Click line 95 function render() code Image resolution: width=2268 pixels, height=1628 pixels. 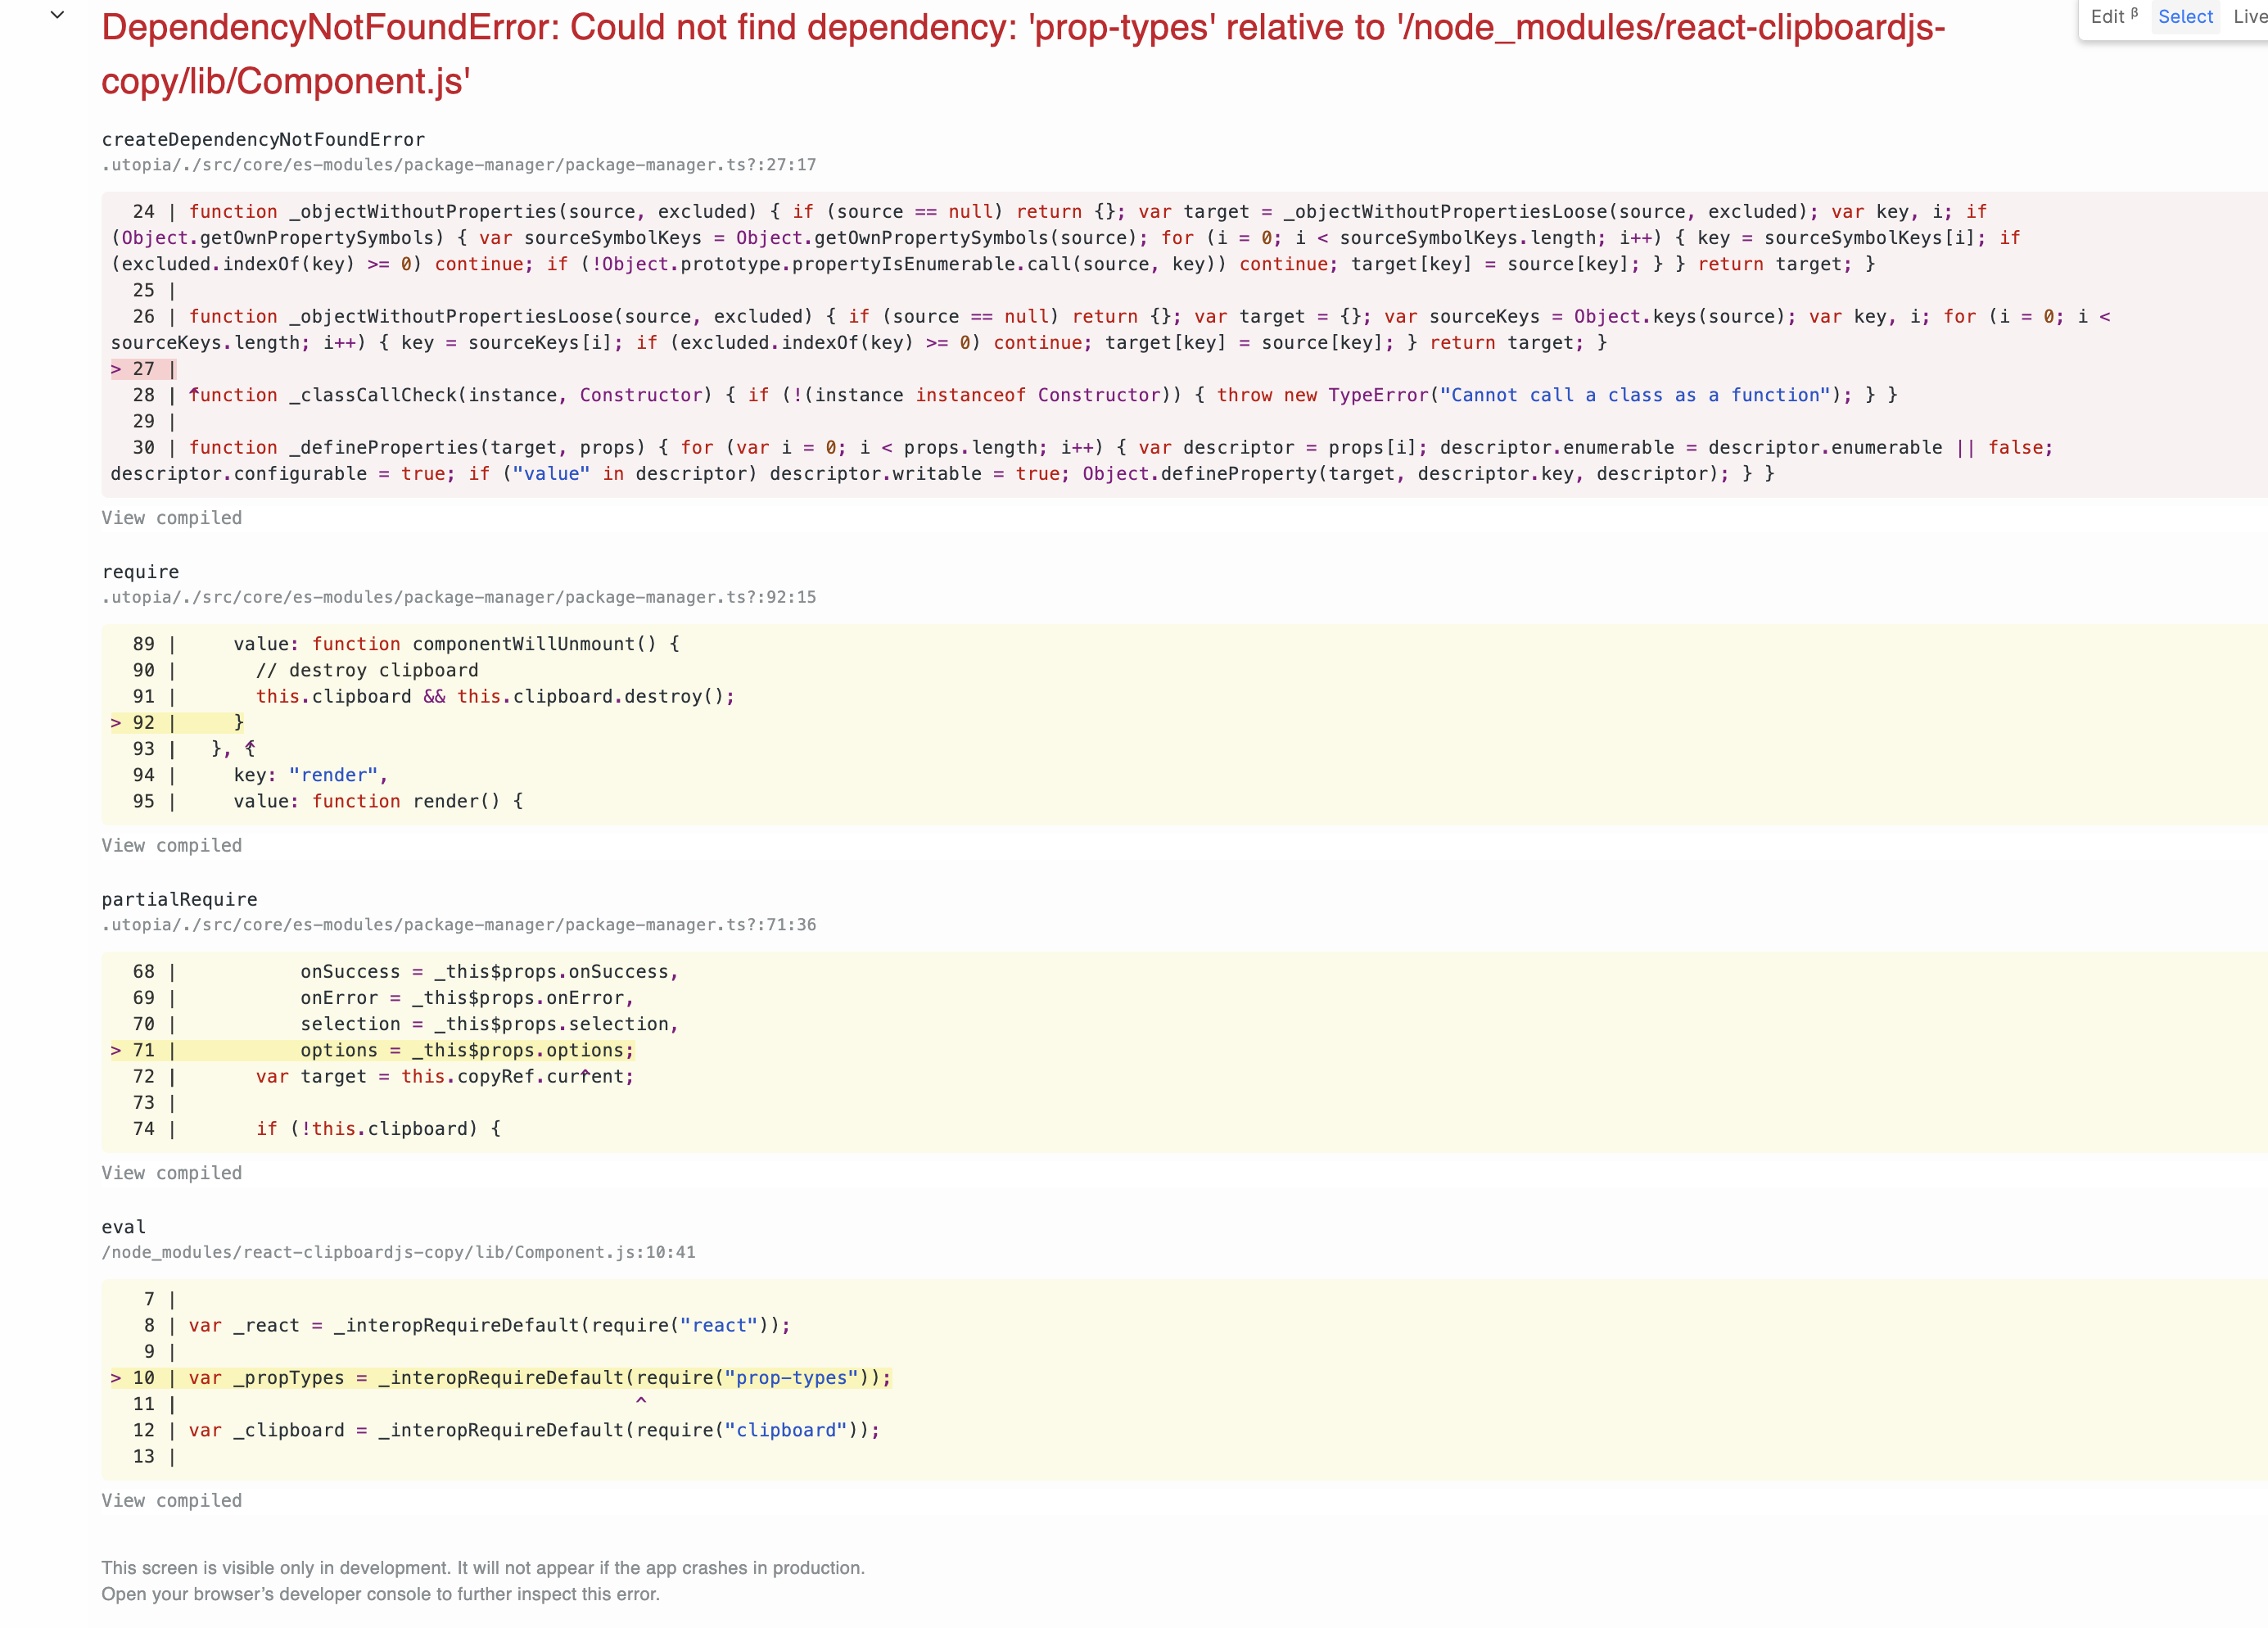tap(378, 801)
